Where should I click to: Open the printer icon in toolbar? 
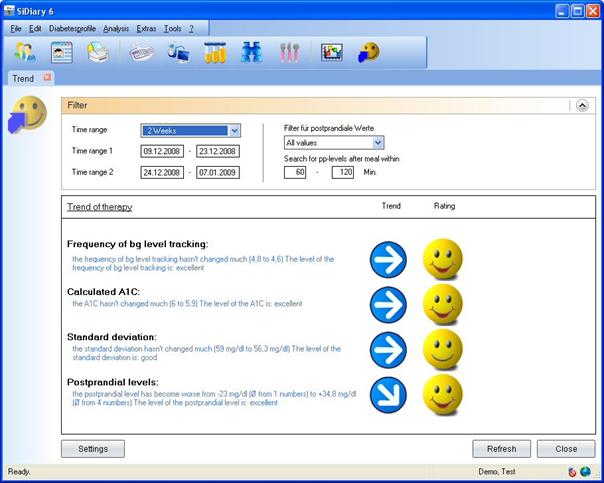pos(97,53)
